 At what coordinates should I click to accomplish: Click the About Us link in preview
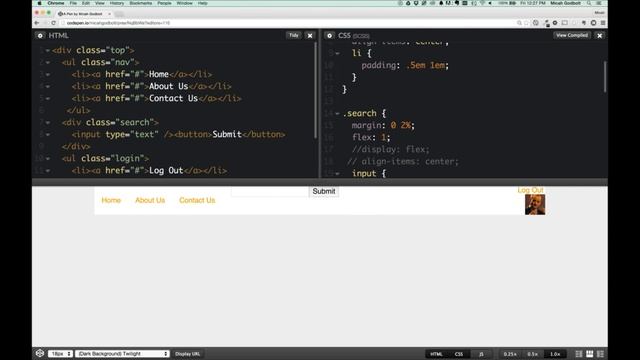150,200
